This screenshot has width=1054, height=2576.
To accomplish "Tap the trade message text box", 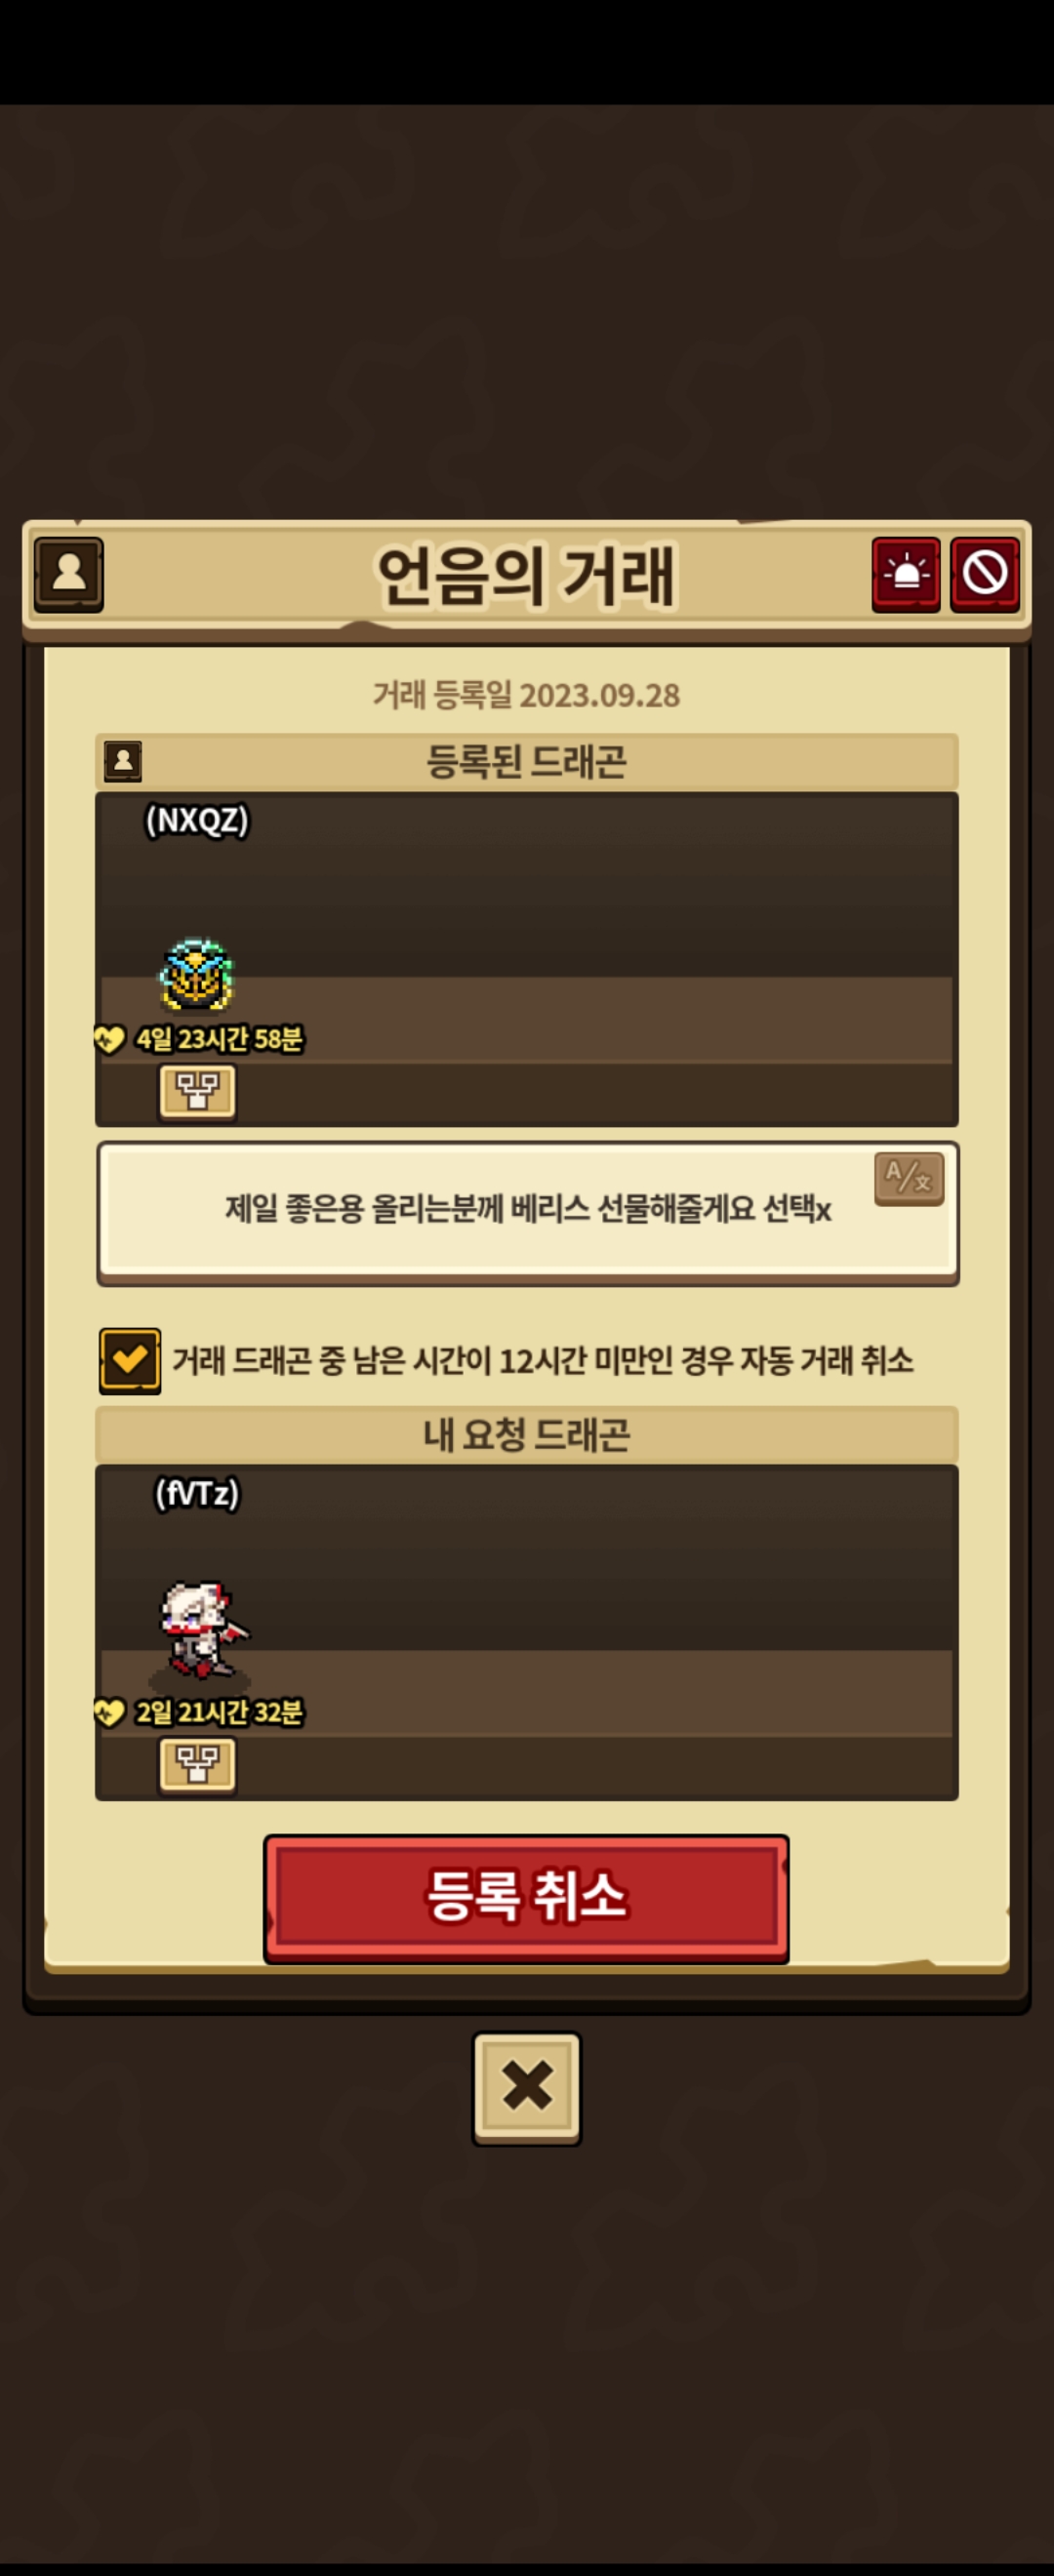I will pos(527,1212).
